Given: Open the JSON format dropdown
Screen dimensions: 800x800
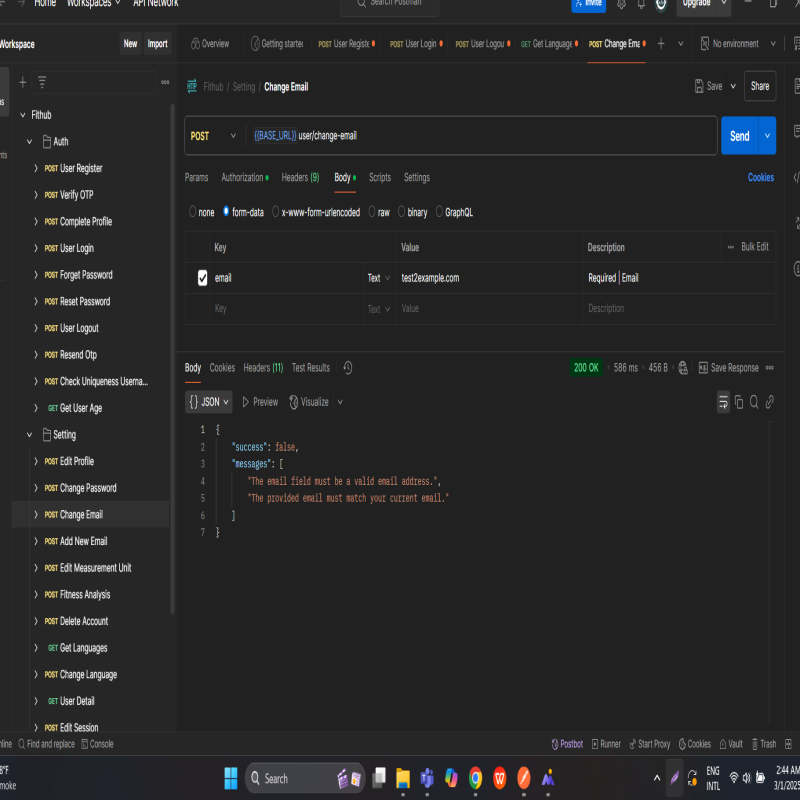Looking at the screenshot, I should coord(209,402).
